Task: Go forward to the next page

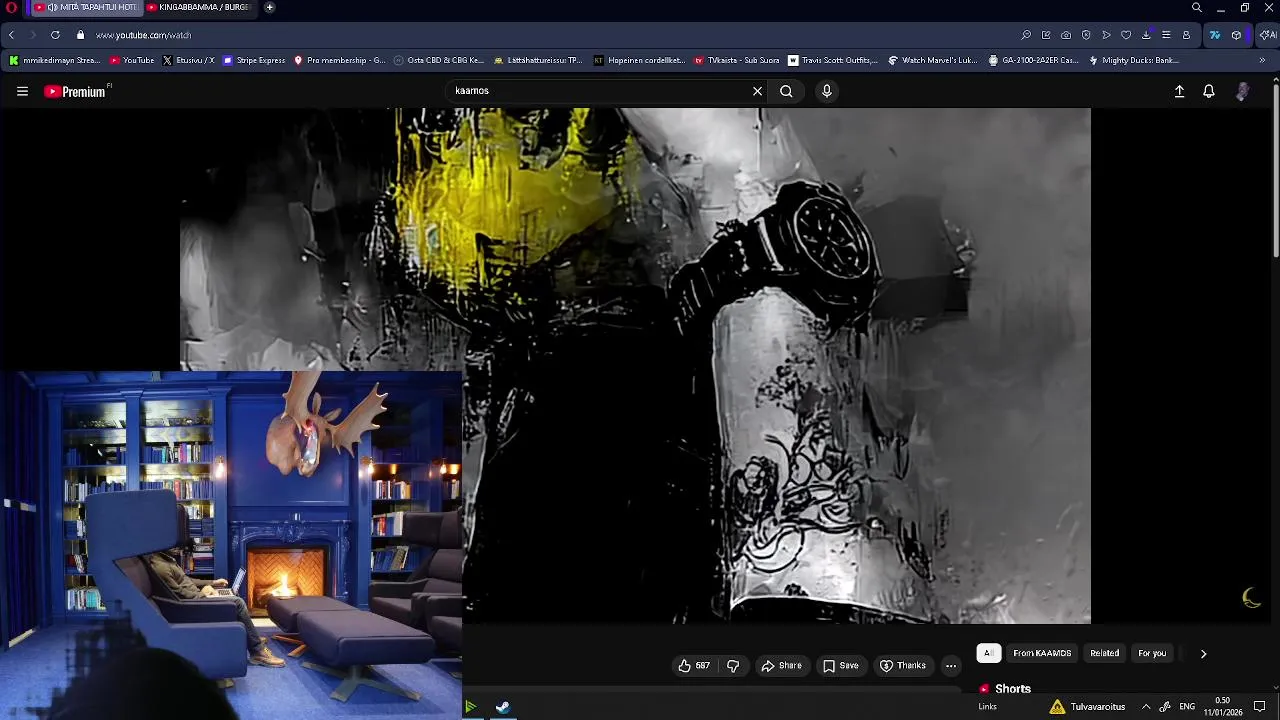Action: (32, 35)
